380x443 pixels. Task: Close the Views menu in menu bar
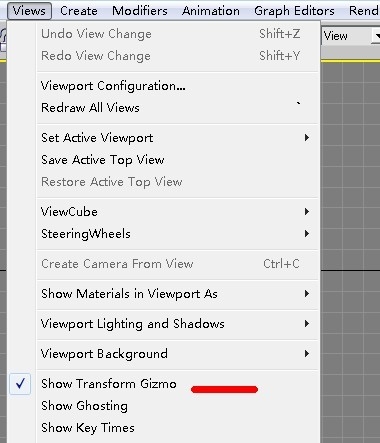coord(29,11)
